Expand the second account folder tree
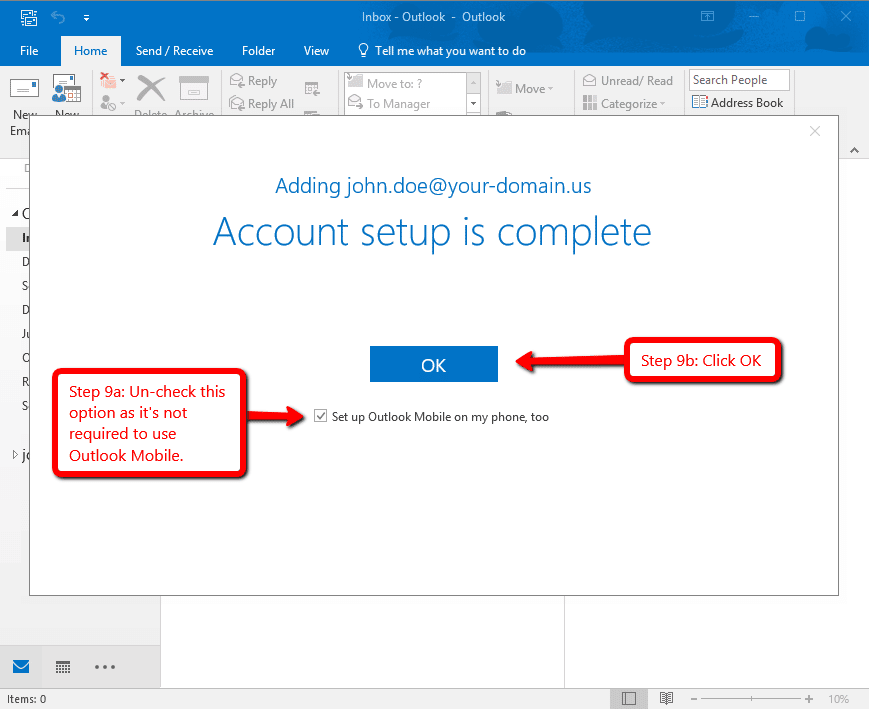The width and height of the screenshot is (869, 709). [x=15, y=455]
